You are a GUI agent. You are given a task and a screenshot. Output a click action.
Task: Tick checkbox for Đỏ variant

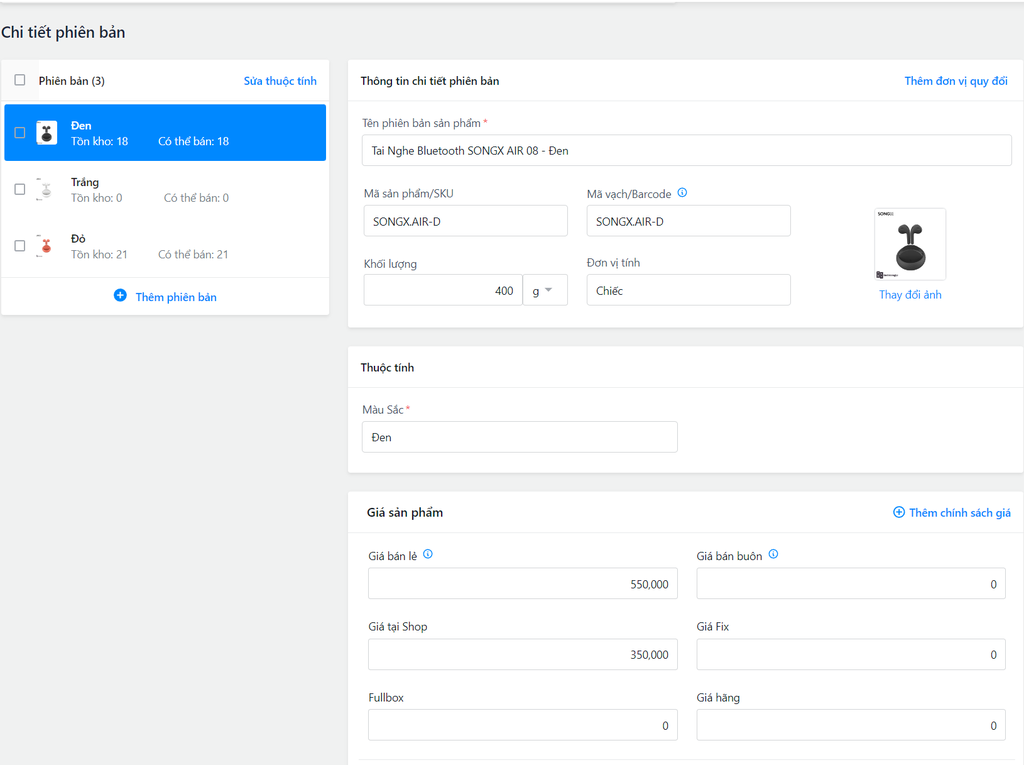point(20,246)
